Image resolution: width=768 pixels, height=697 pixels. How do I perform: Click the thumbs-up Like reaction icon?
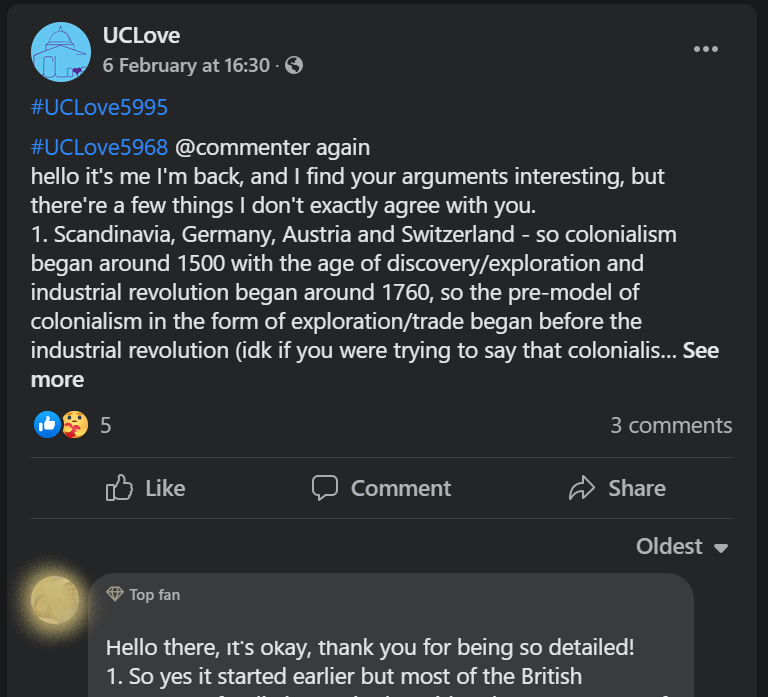[x=47, y=425]
